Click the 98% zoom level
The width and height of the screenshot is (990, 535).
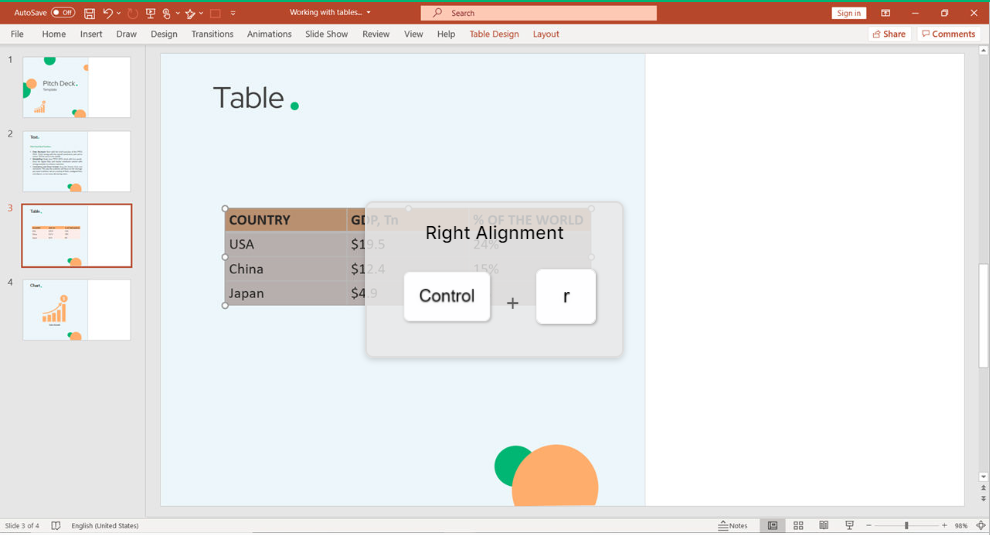(x=961, y=526)
